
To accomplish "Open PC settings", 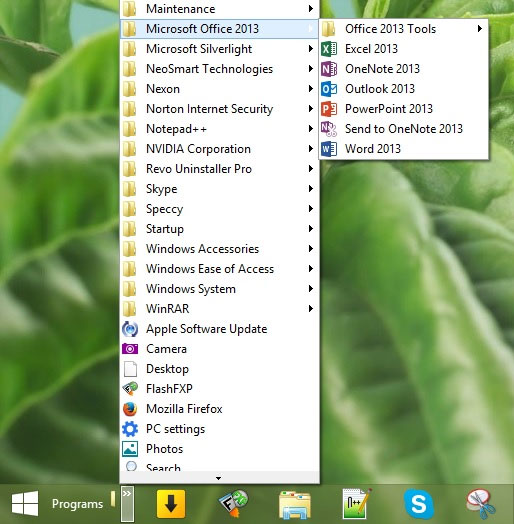I will (219, 429).
